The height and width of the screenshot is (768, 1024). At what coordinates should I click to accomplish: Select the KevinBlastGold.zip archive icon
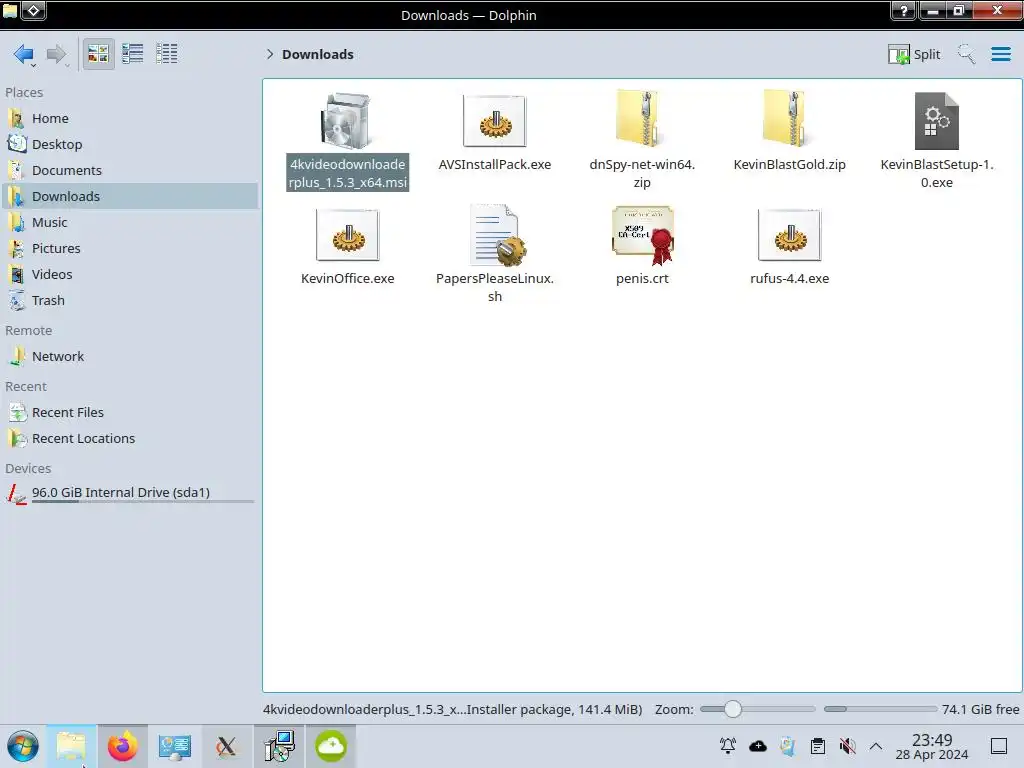(x=789, y=120)
